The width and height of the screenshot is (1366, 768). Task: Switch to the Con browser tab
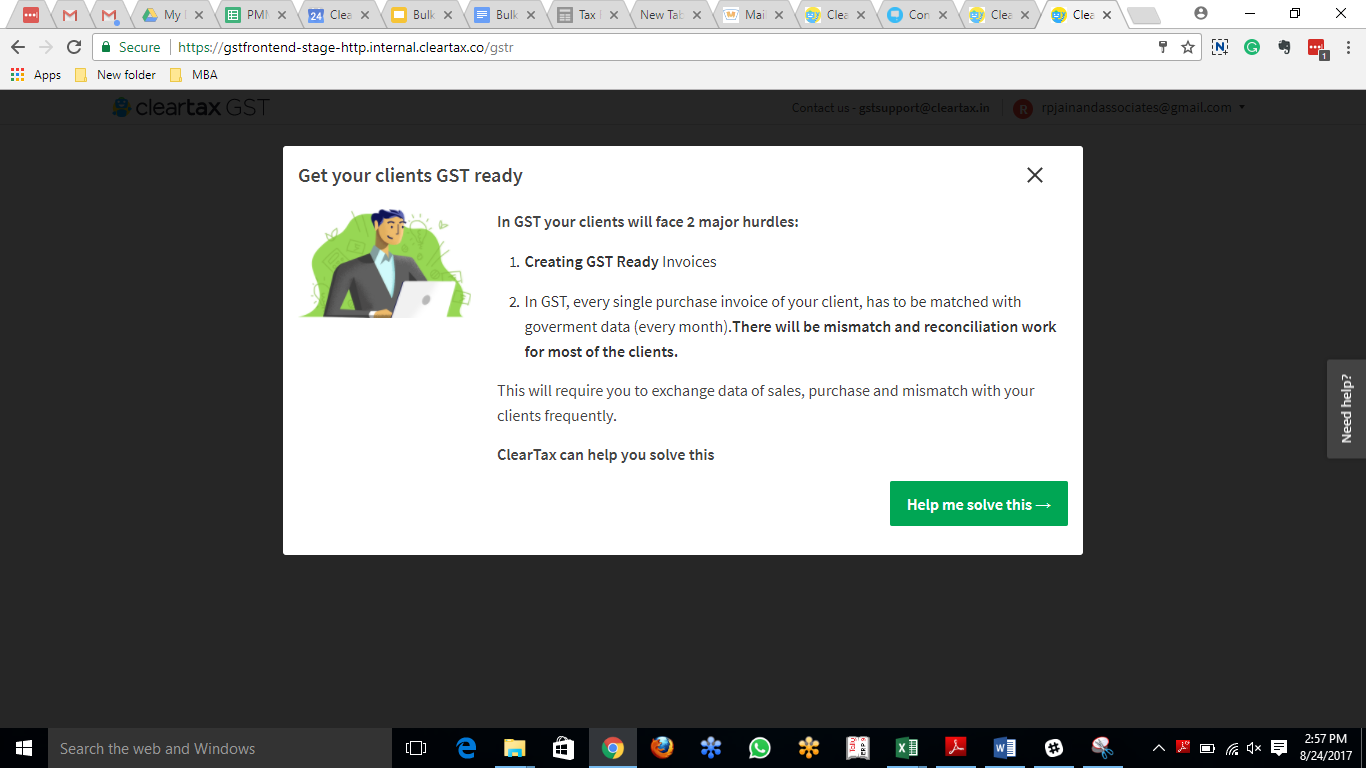(x=917, y=15)
